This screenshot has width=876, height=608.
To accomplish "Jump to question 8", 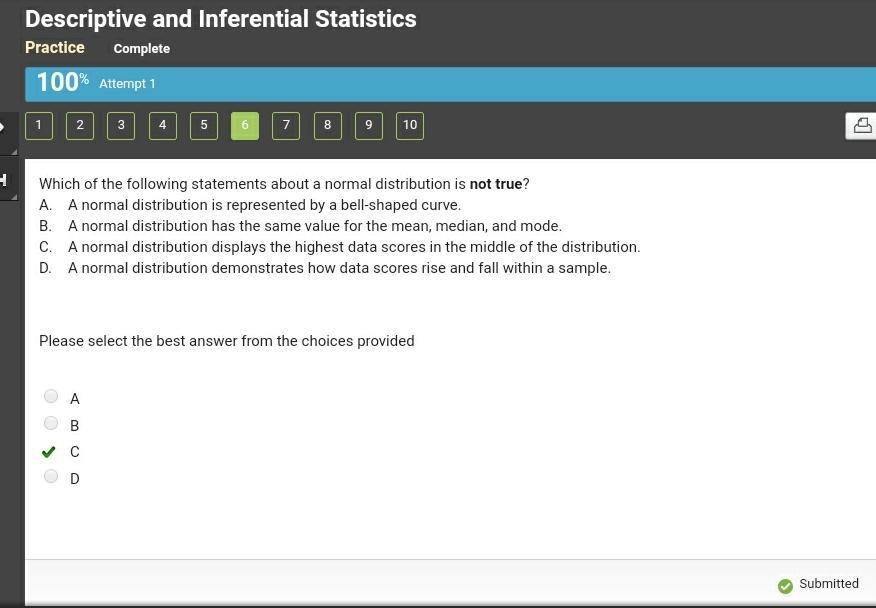I will click(x=327, y=126).
